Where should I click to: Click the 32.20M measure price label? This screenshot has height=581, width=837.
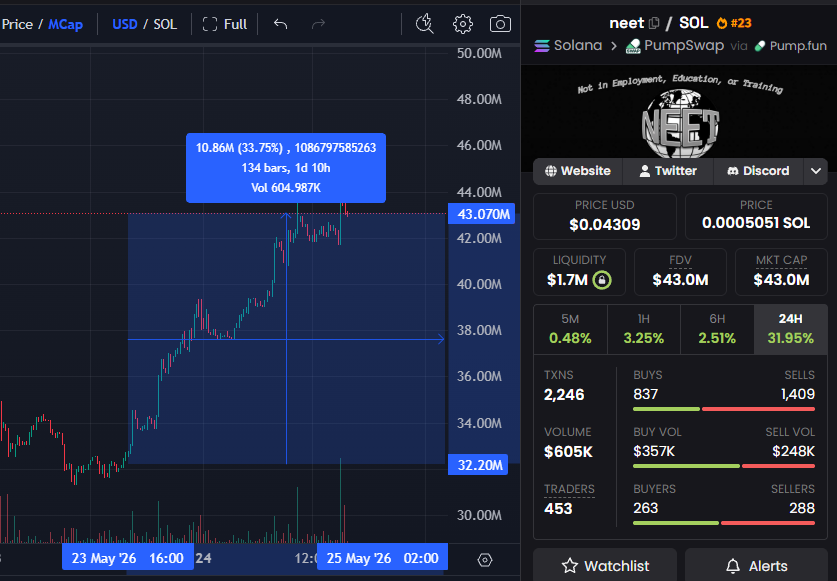pos(478,465)
